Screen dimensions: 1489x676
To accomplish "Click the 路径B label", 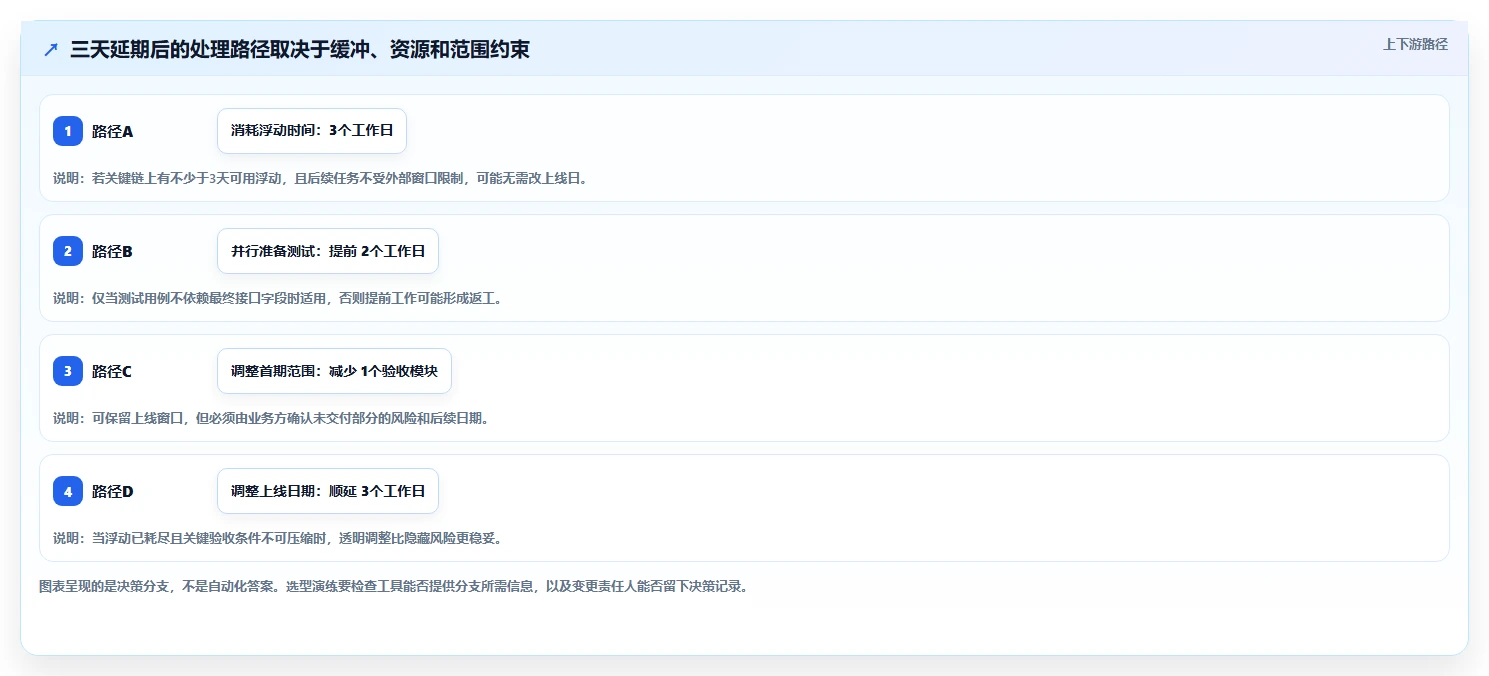I will tap(112, 251).
